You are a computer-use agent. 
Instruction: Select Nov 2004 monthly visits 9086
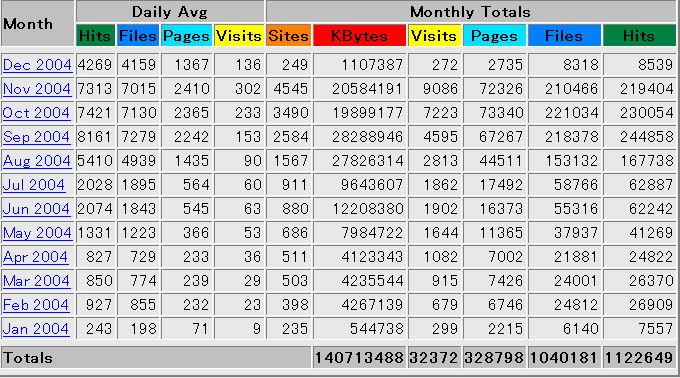[441, 89]
